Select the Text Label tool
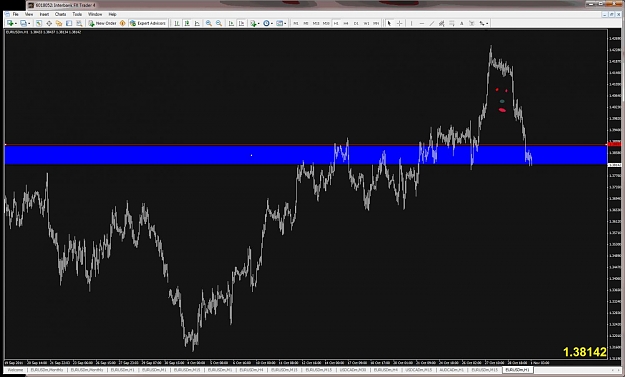This screenshot has height=377, width=625. 472,24
